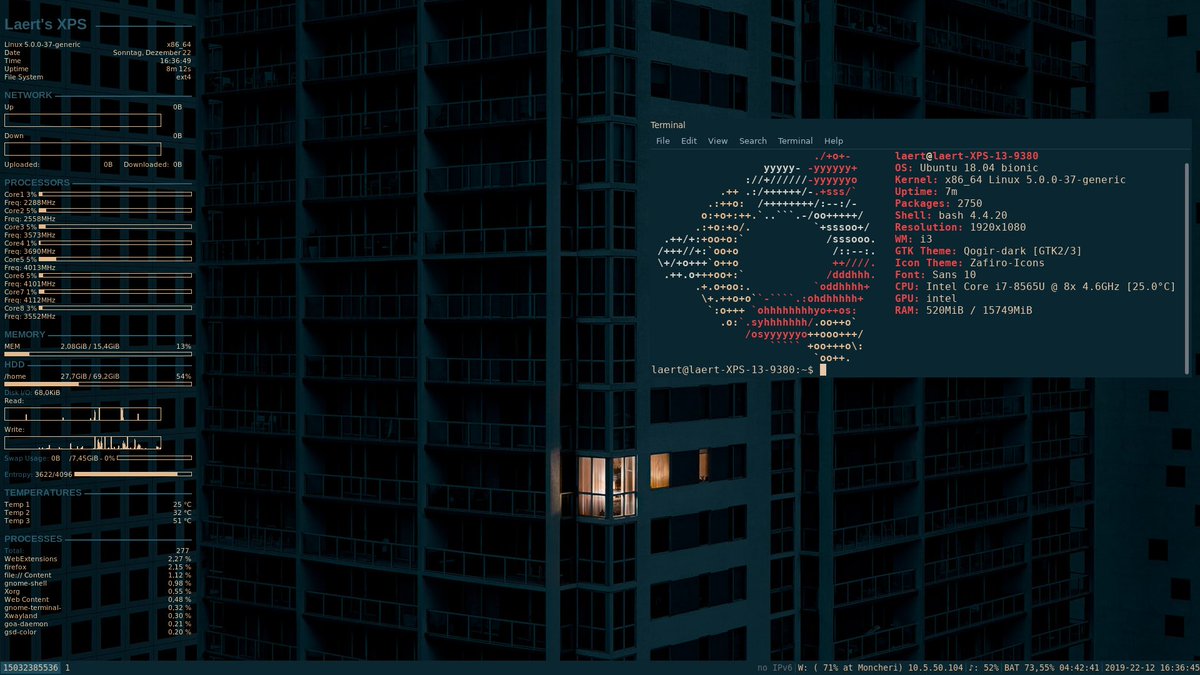Click the 'GTK Theme: Qogir-dark' line
The height and width of the screenshot is (675, 1200).
989,251
